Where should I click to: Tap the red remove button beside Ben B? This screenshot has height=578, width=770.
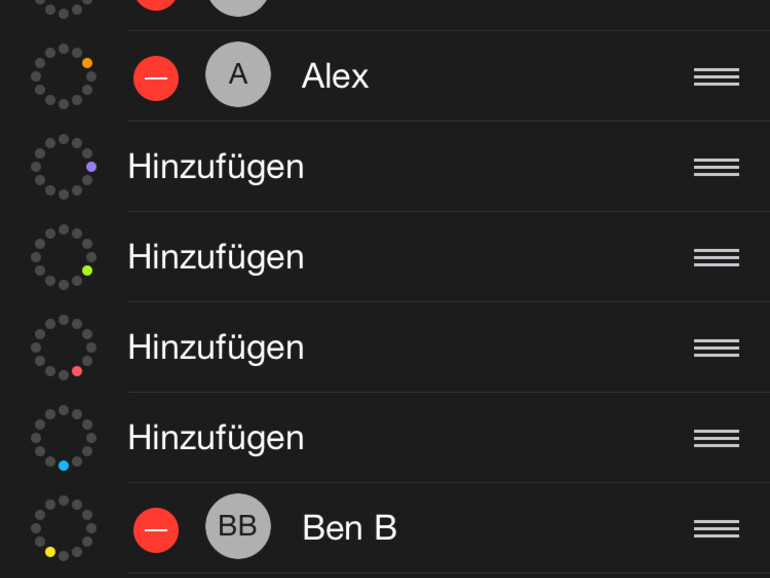[x=156, y=530]
